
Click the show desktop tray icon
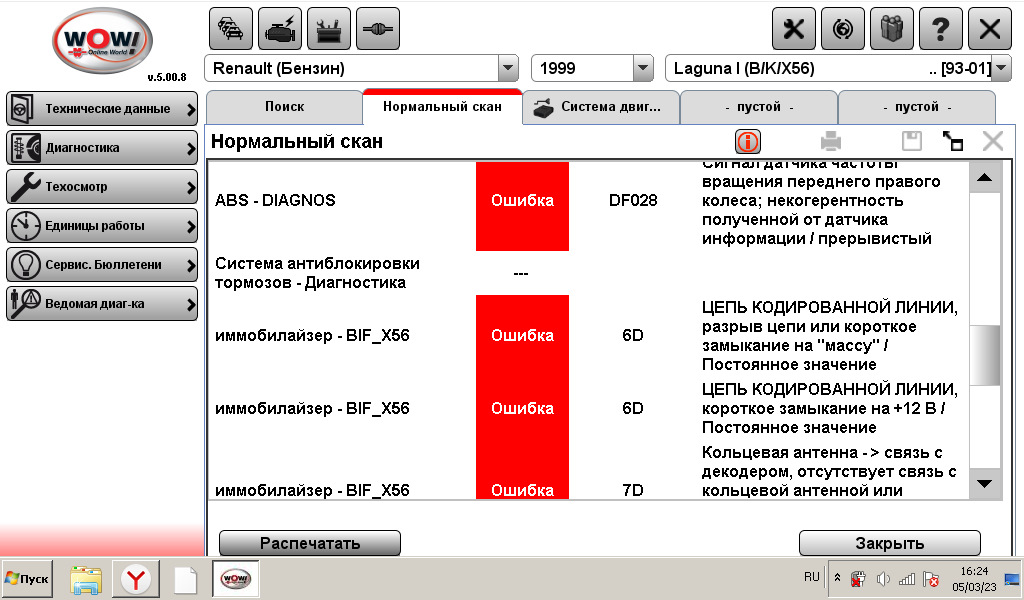coord(1012,578)
